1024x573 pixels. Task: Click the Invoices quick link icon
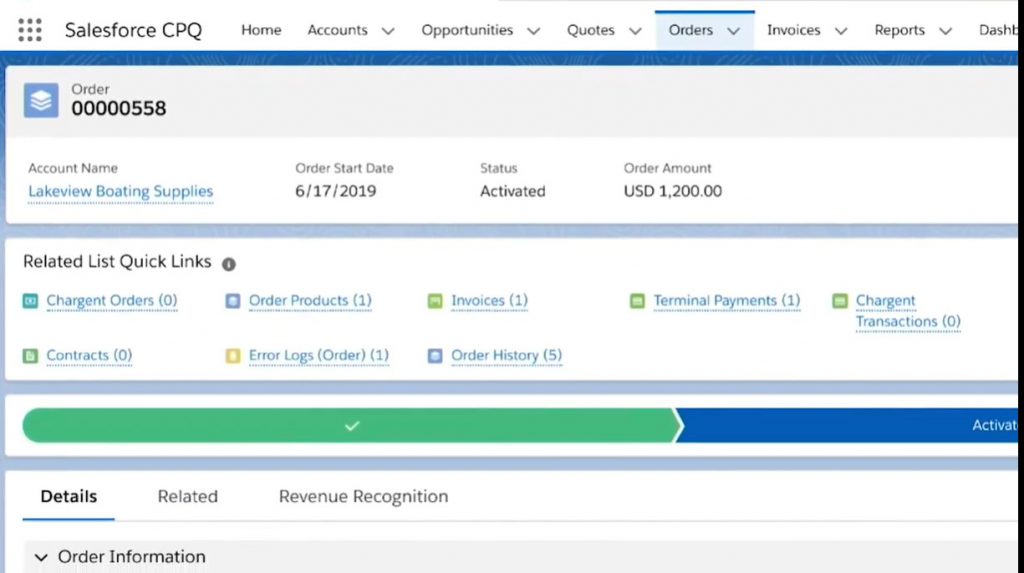pos(435,301)
